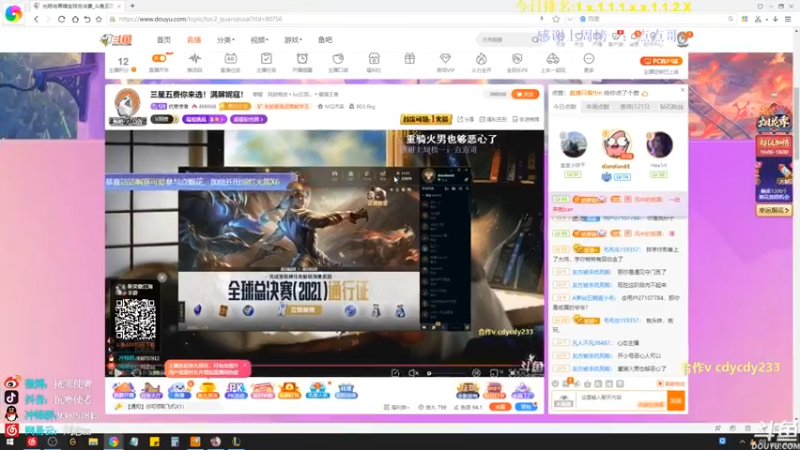Open the first orange activity icon in gift bar
Viewport: 800px width, 450px height.
point(123,391)
